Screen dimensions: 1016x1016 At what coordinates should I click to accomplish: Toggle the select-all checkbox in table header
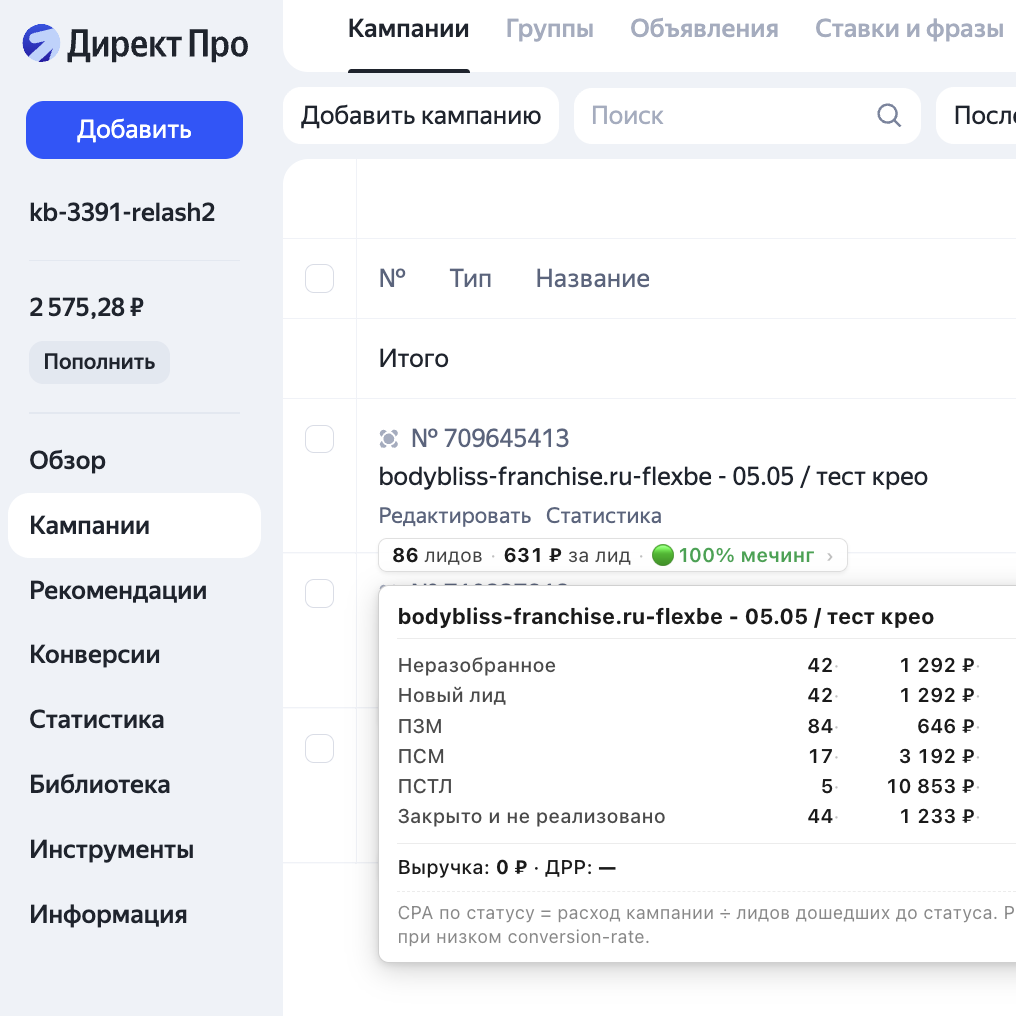[x=319, y=279]
